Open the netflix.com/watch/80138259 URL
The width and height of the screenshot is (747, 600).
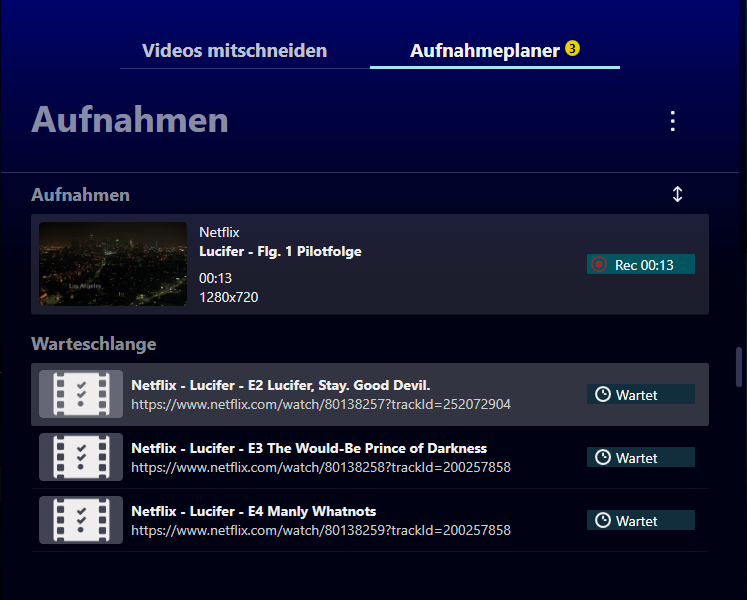tap(321, 530)
